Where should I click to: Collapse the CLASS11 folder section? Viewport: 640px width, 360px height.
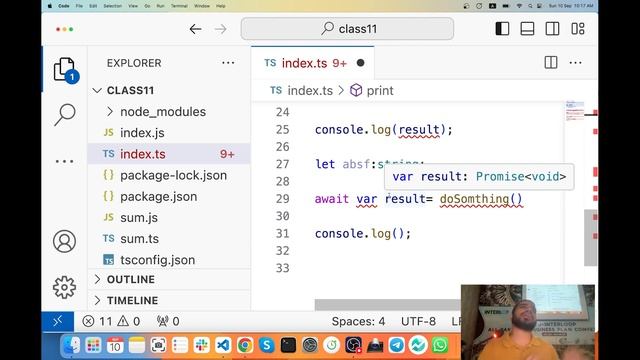click(169, 90)
